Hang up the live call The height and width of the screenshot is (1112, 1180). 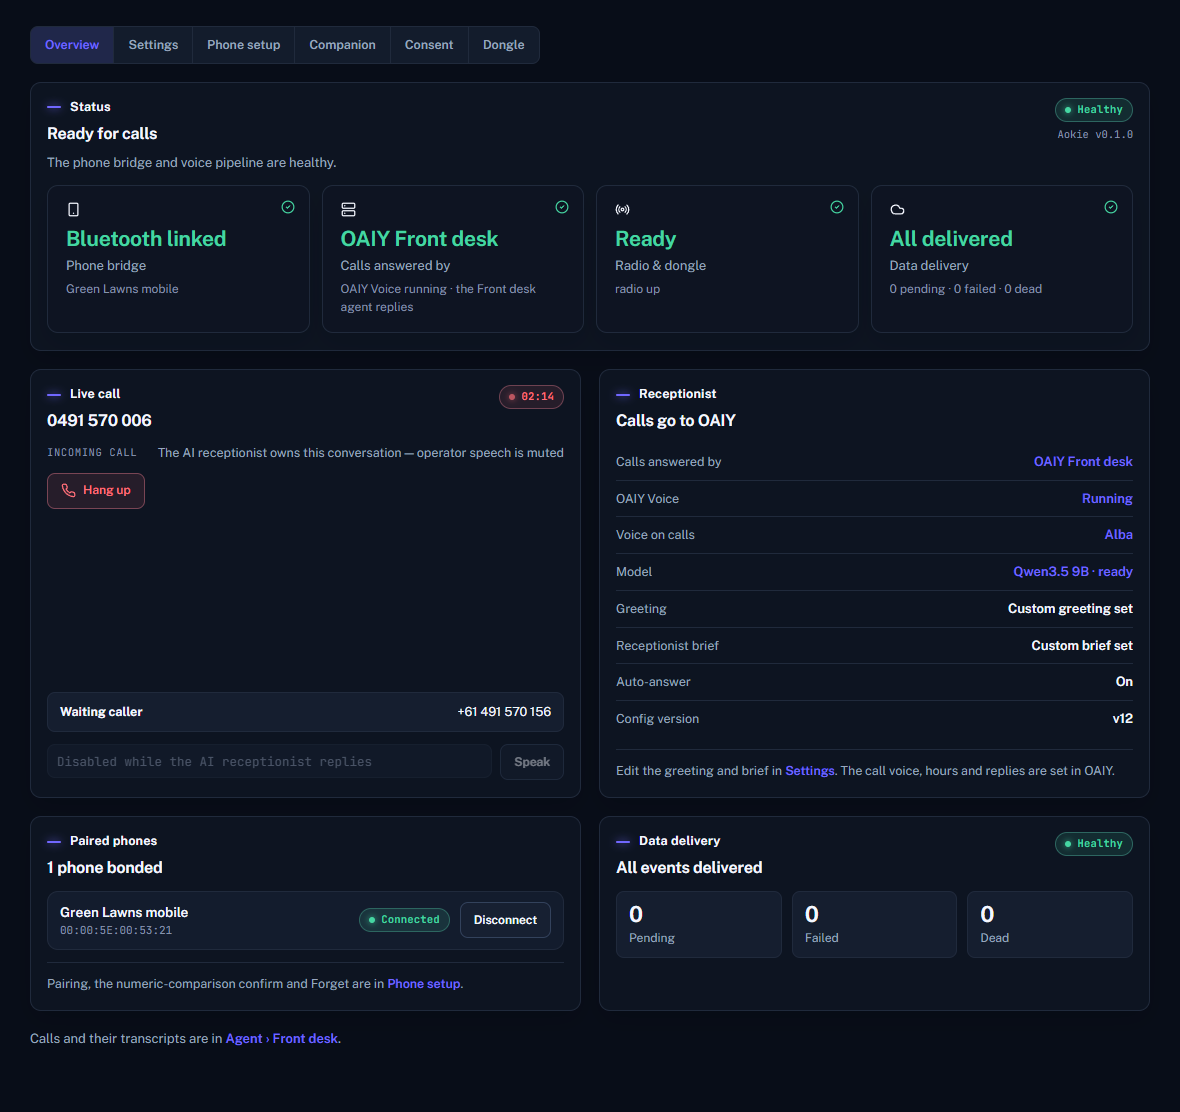[x=96, y=491]
